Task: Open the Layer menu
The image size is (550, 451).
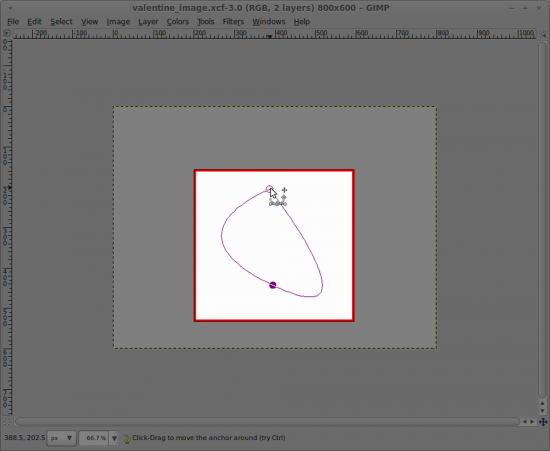Action: pos(148,22)
